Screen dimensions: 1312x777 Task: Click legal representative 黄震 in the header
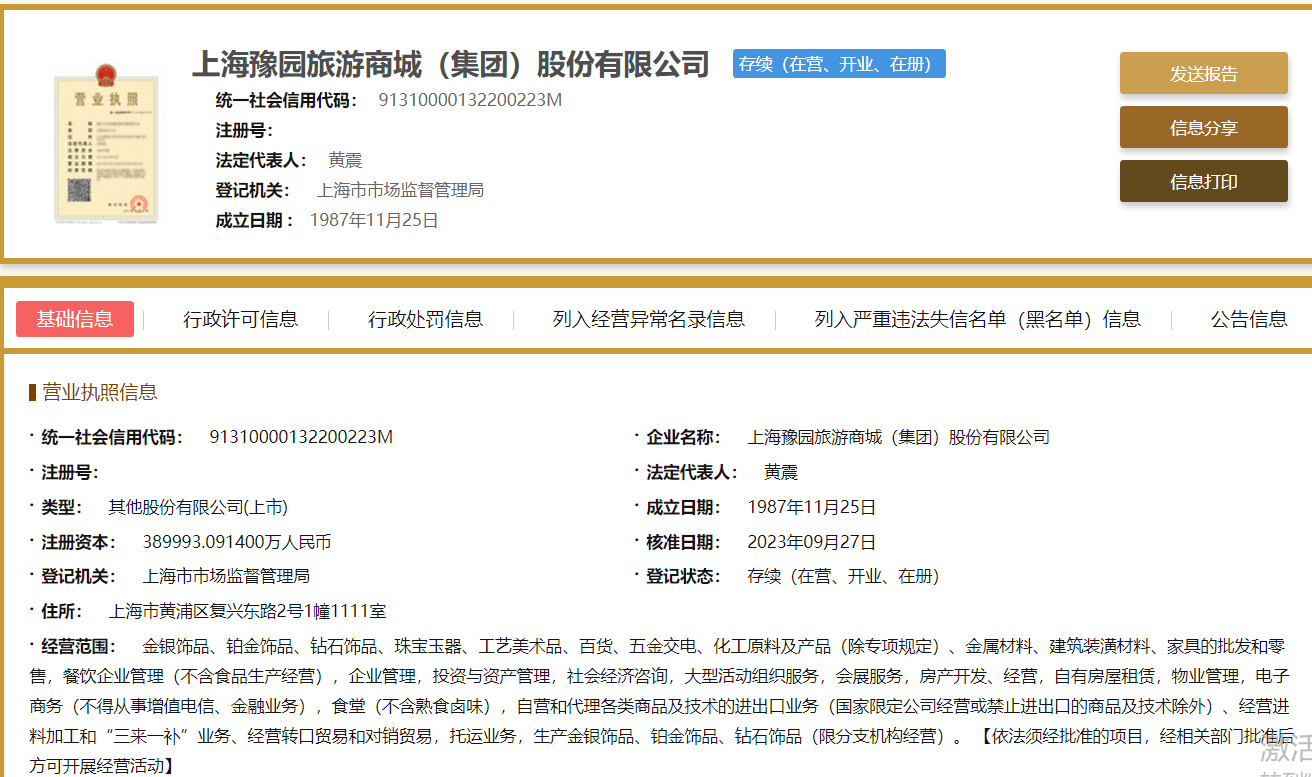tap(345, 160)
